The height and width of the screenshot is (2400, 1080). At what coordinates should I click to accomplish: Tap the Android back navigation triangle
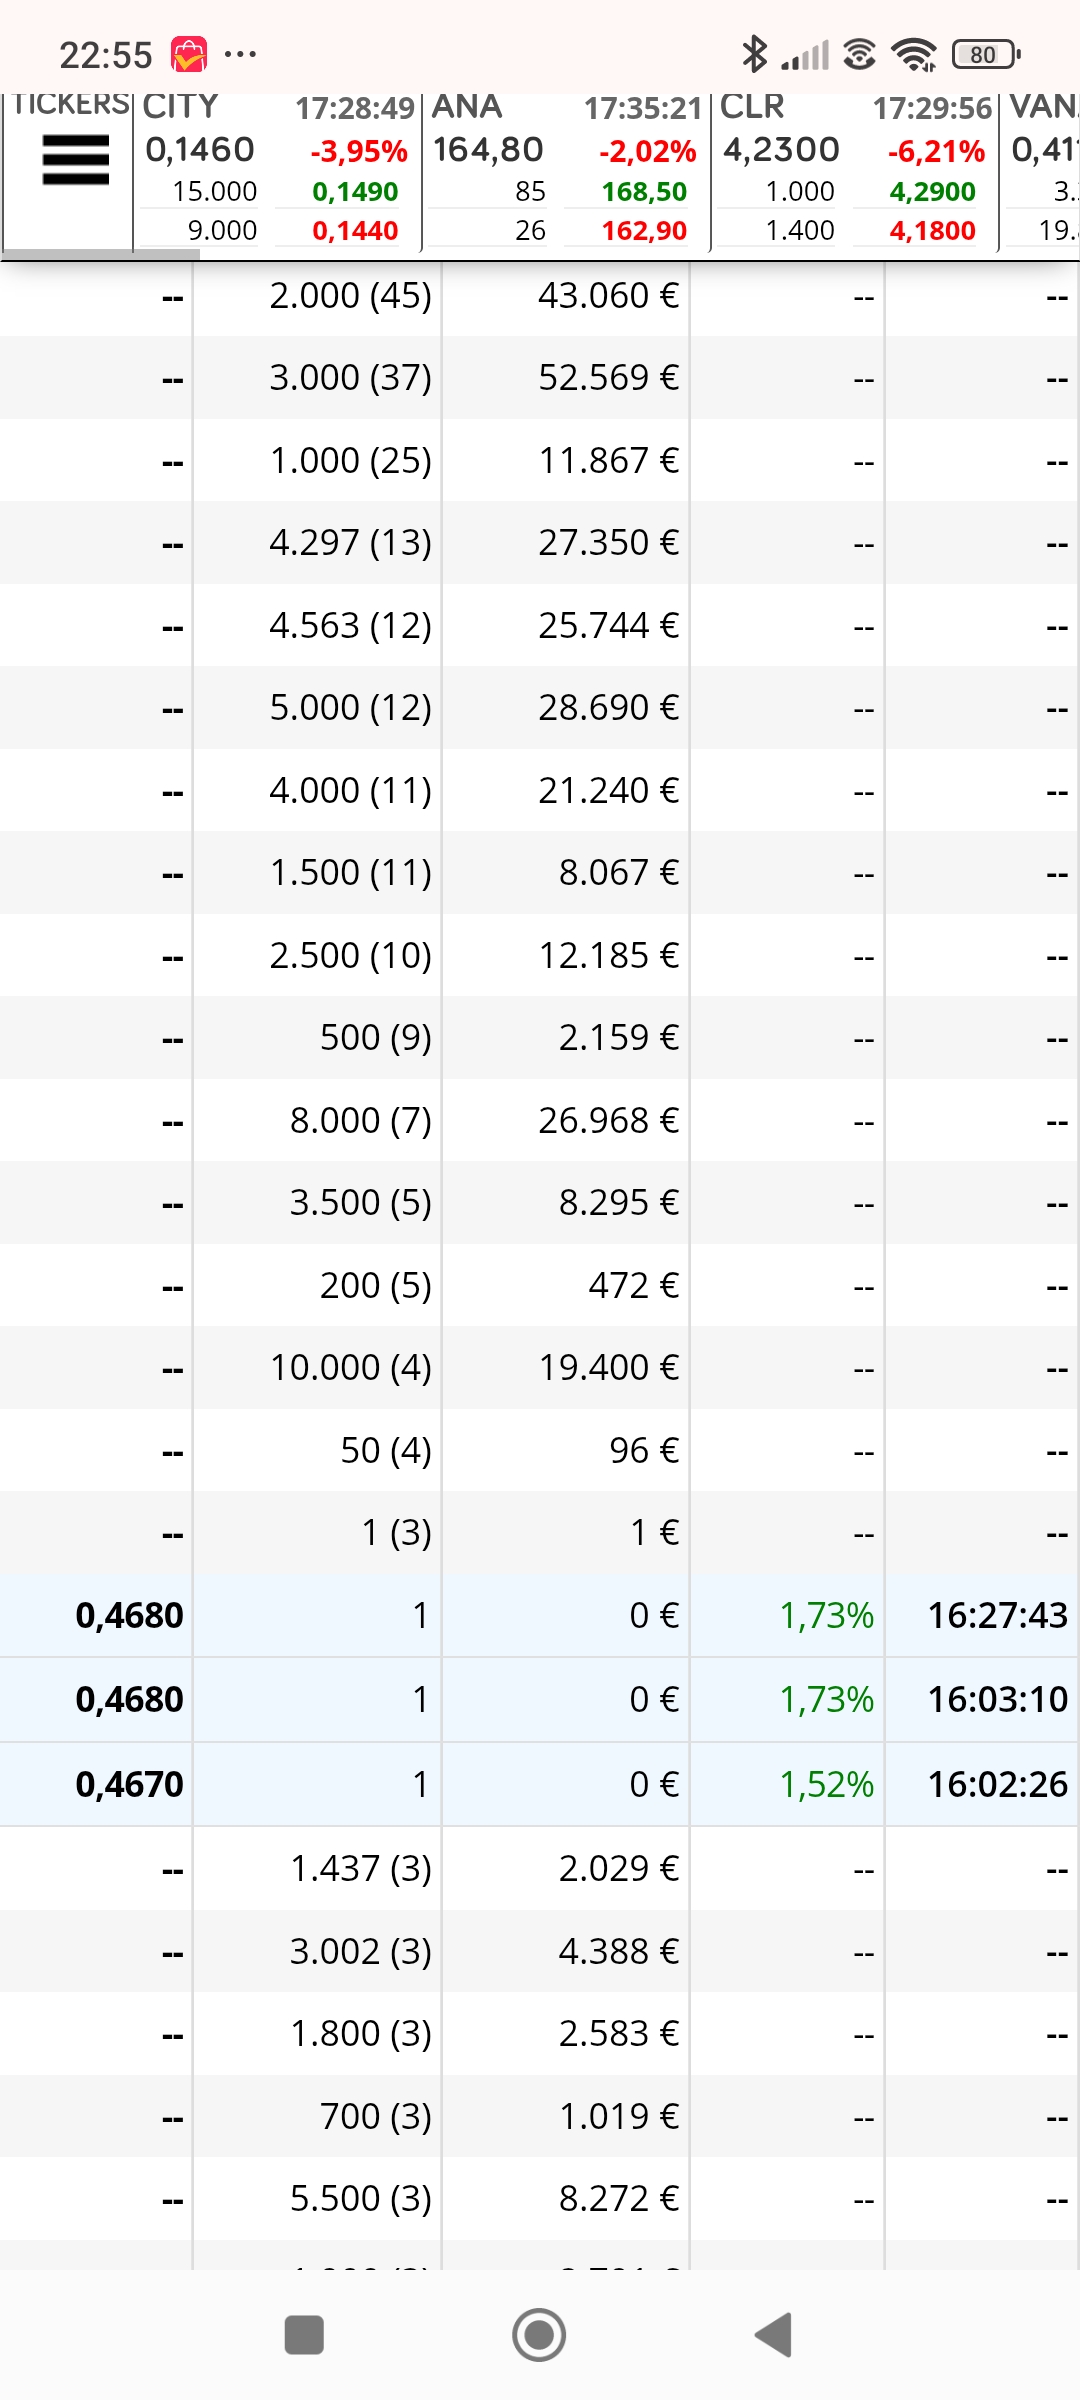pos(774,2335)
